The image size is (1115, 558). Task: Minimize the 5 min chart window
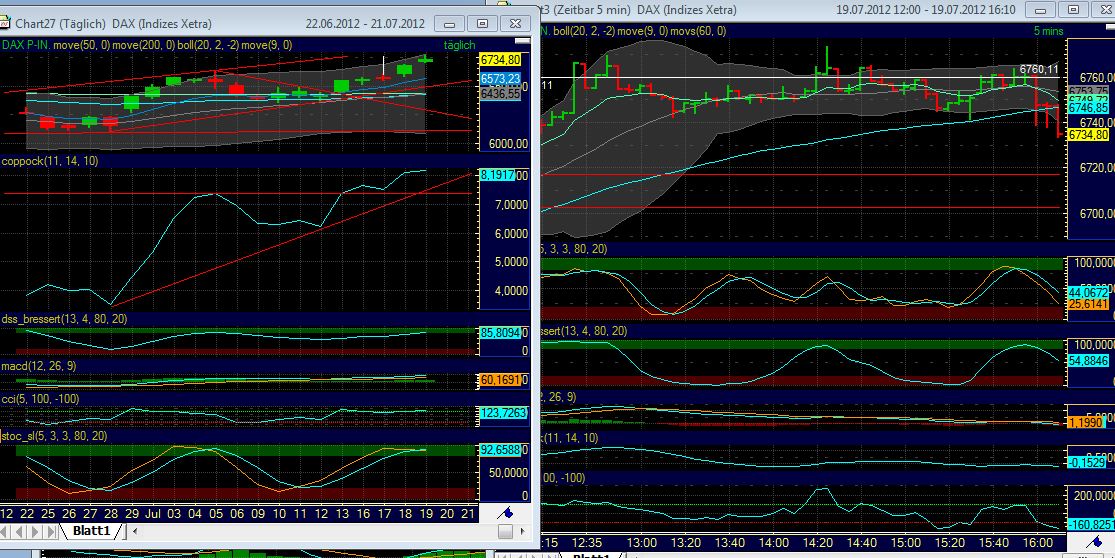click(1041, 10)
